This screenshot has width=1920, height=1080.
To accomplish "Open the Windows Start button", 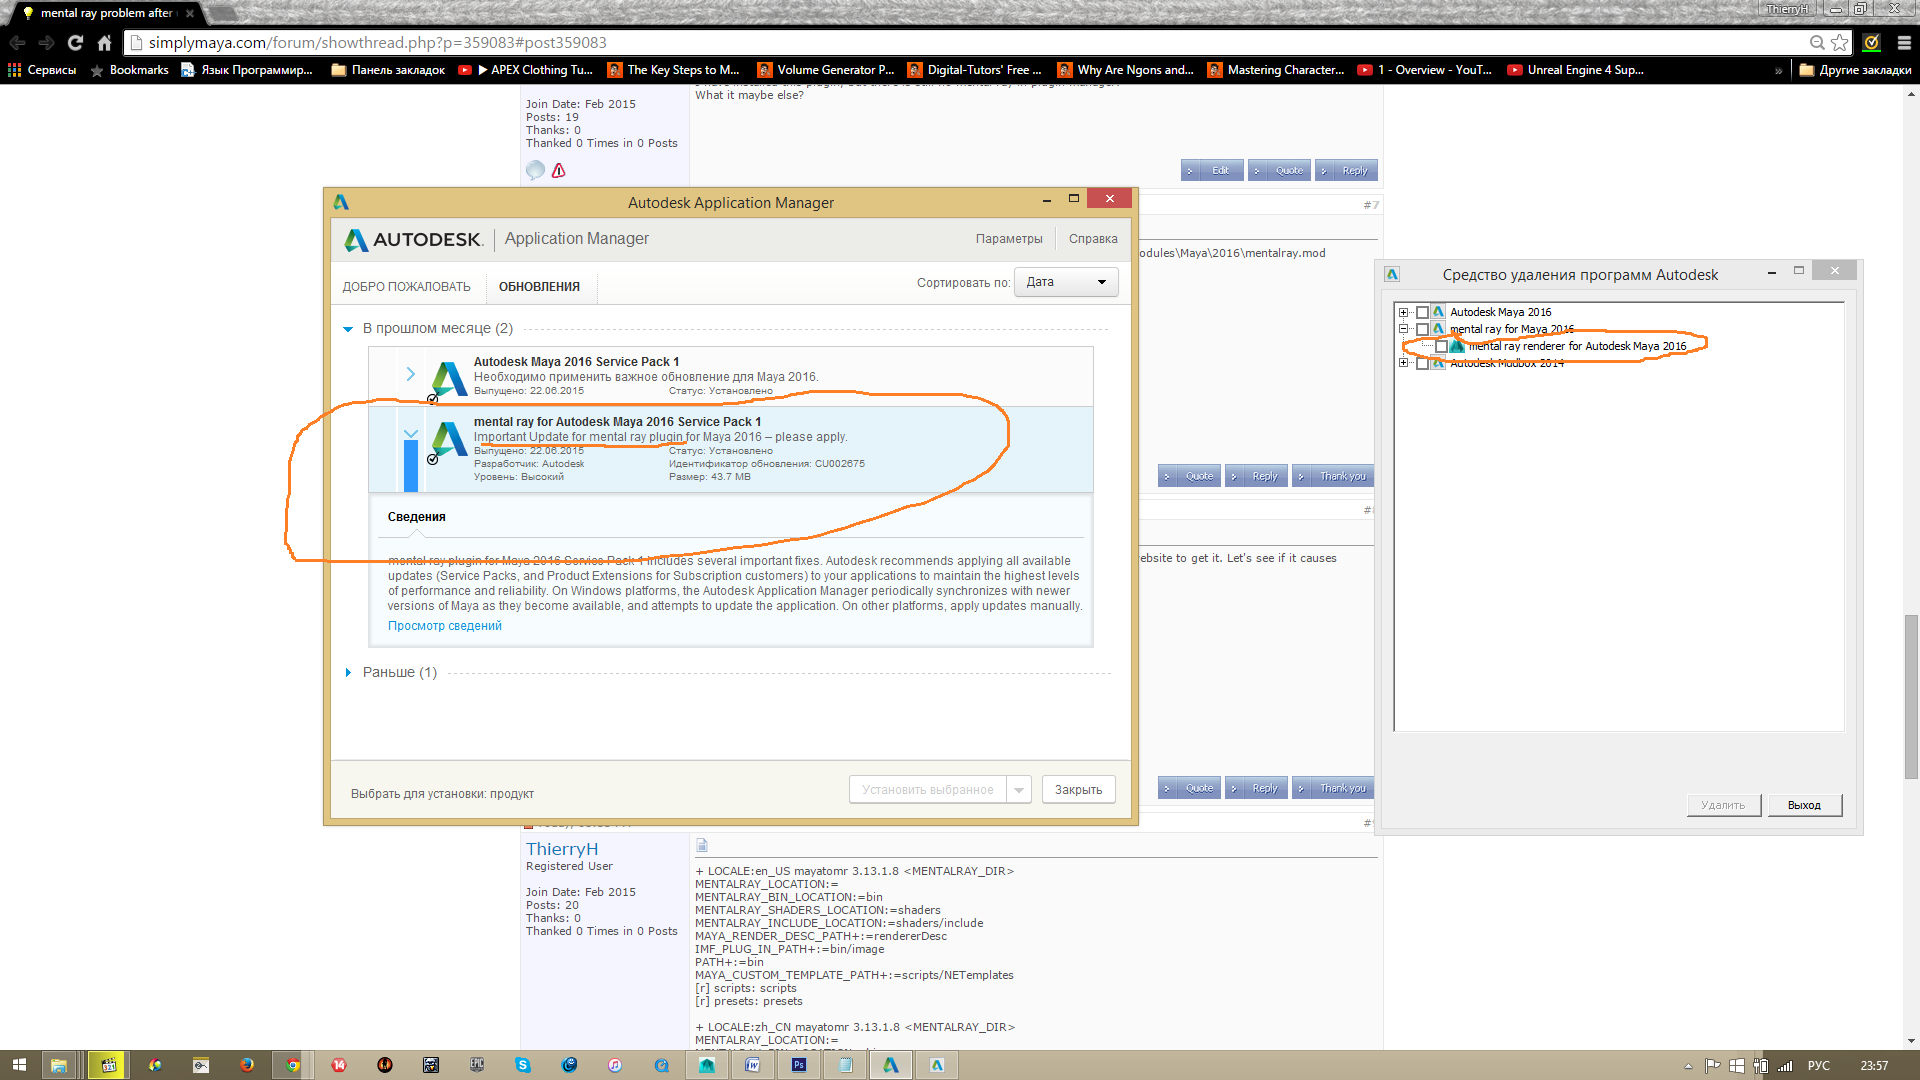I will tap(19, 1065).
